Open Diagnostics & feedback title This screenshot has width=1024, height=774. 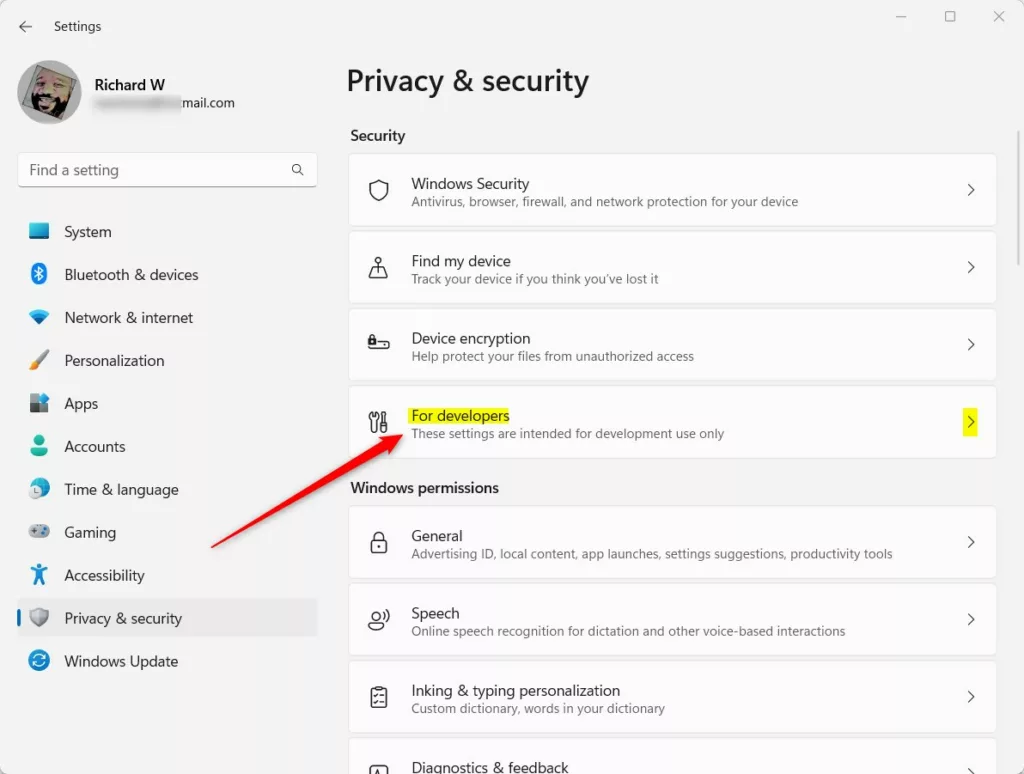490,767
